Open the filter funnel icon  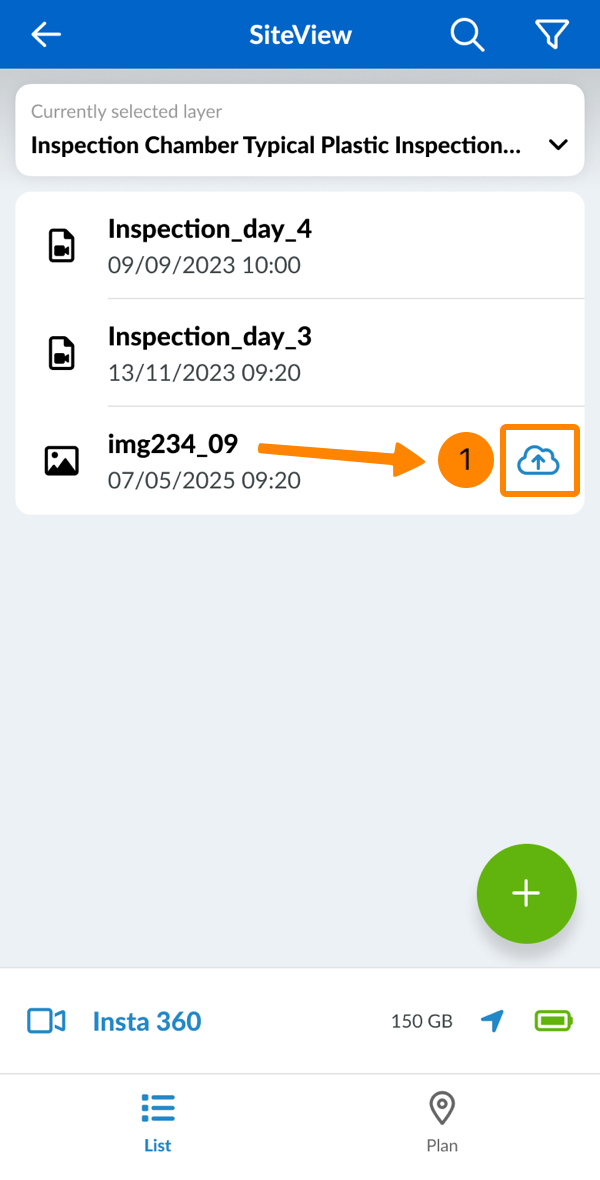552,35
